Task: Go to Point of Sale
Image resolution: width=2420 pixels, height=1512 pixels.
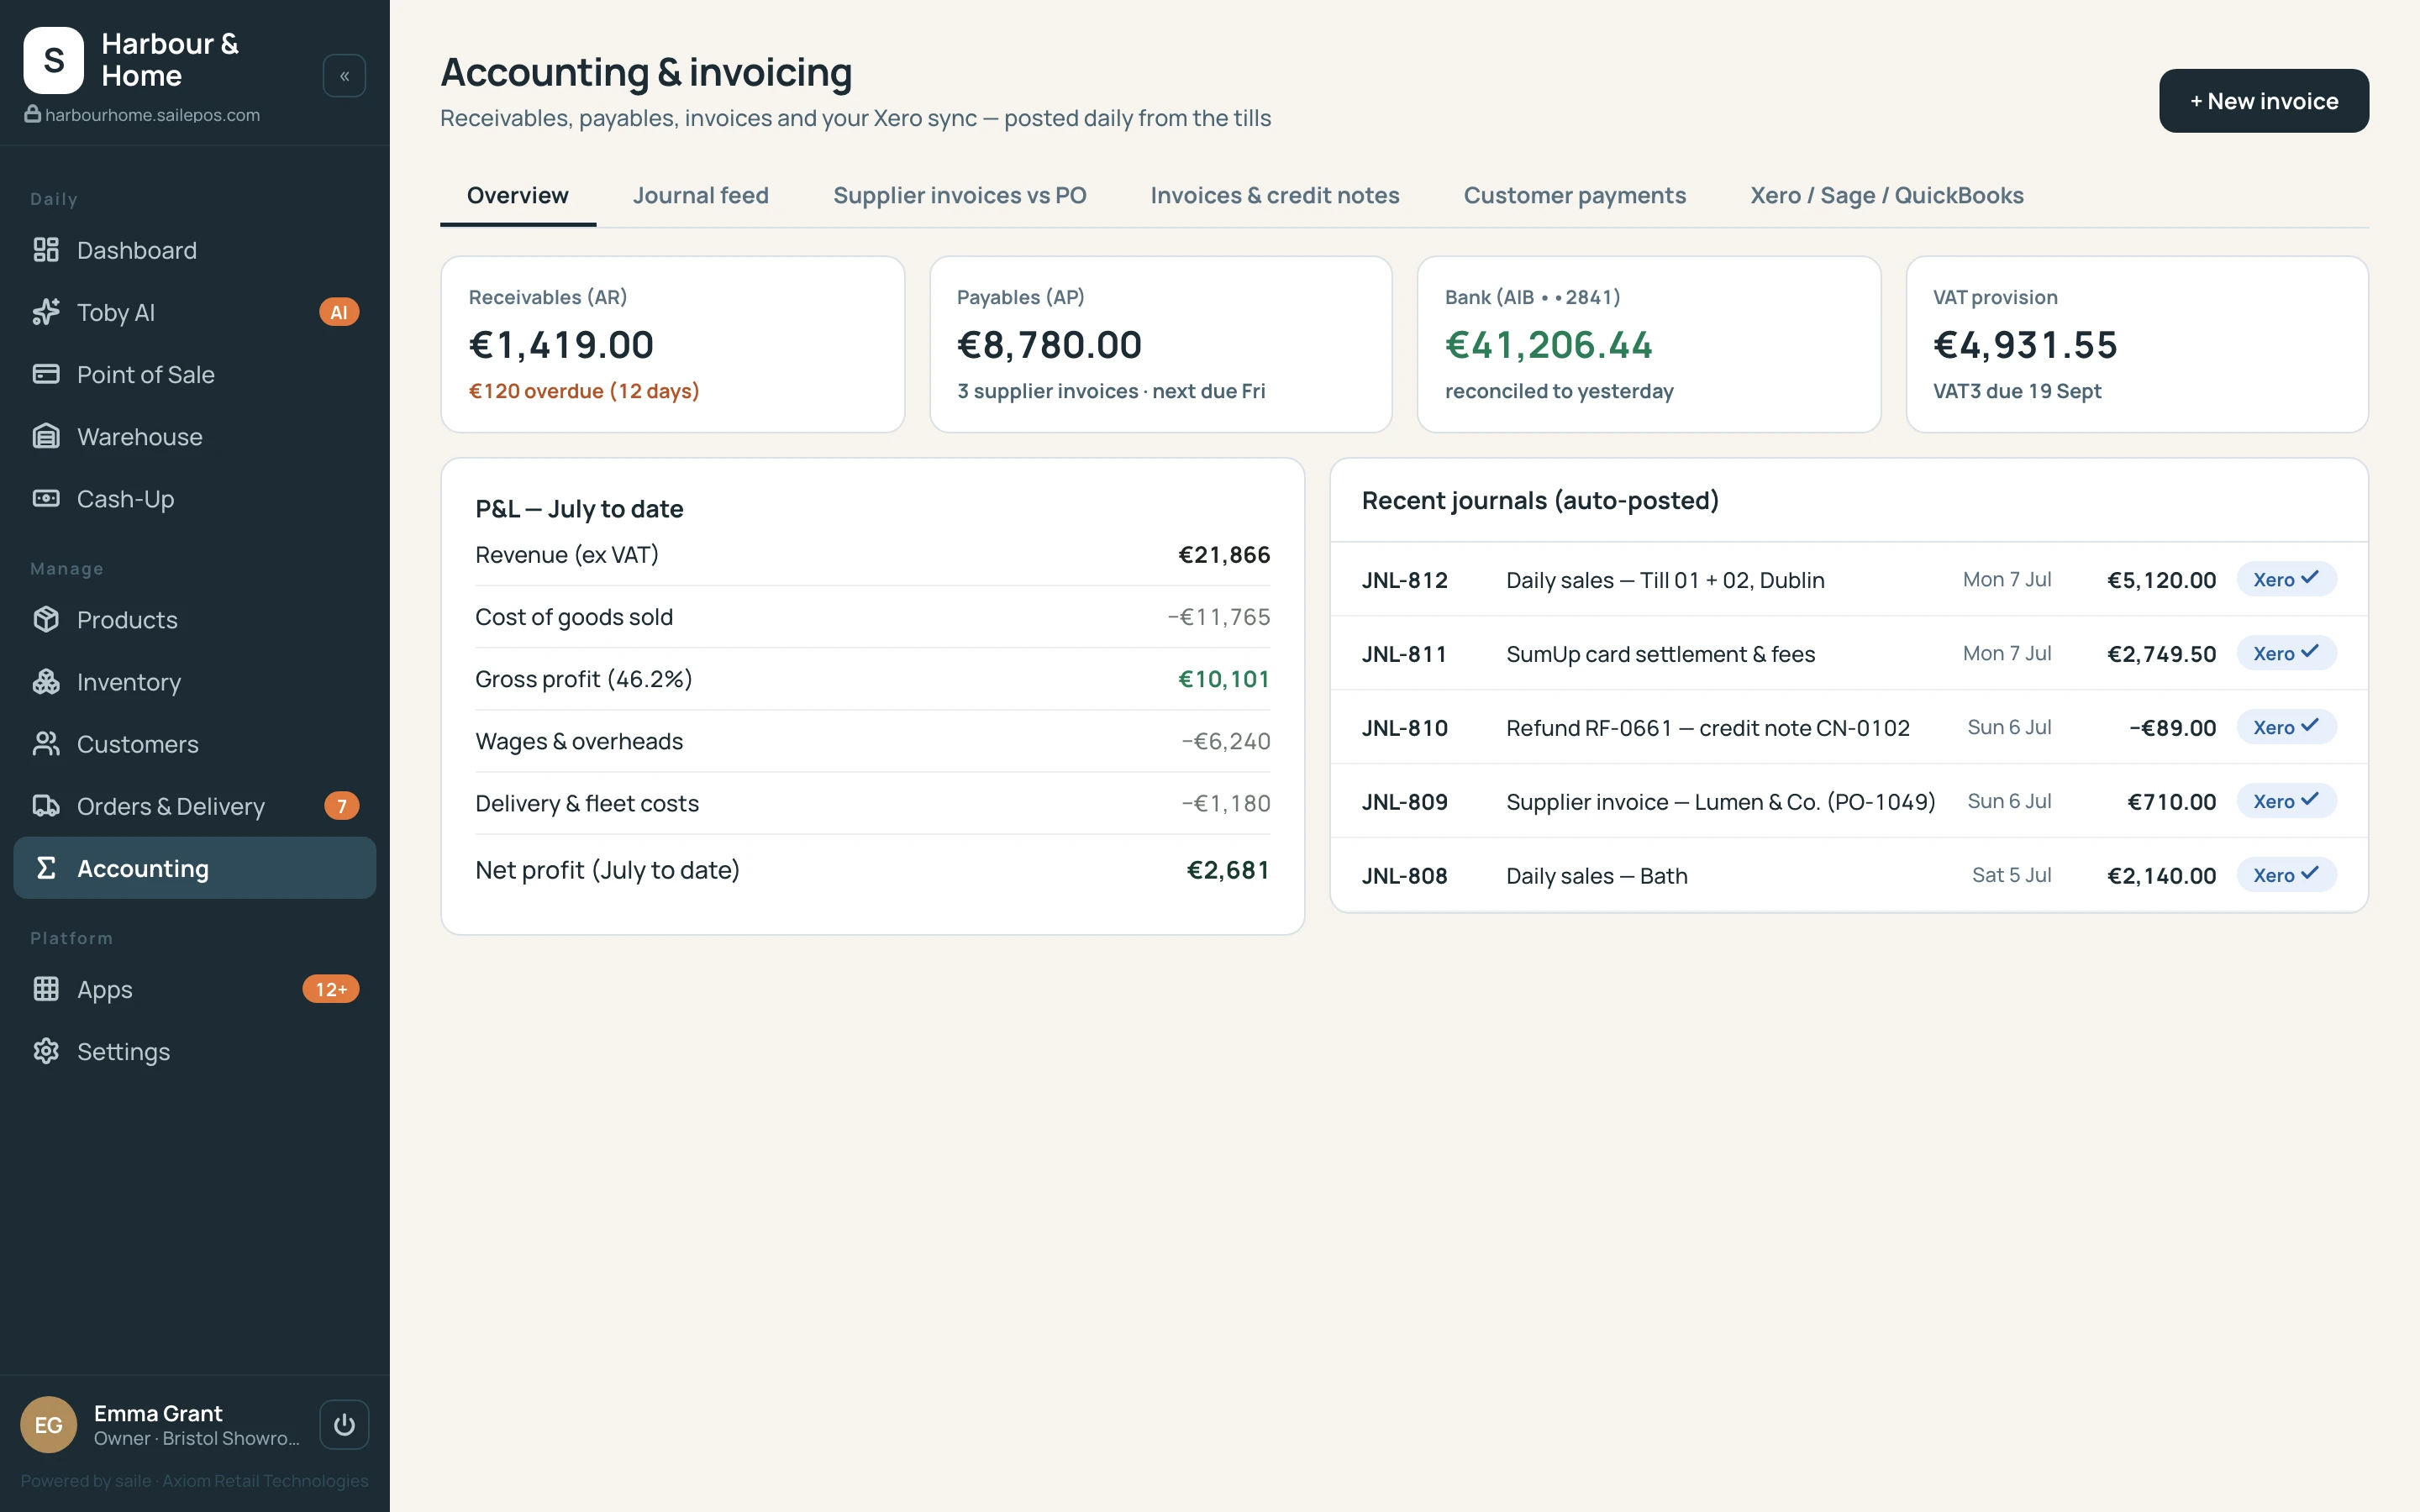Action: 194,374
